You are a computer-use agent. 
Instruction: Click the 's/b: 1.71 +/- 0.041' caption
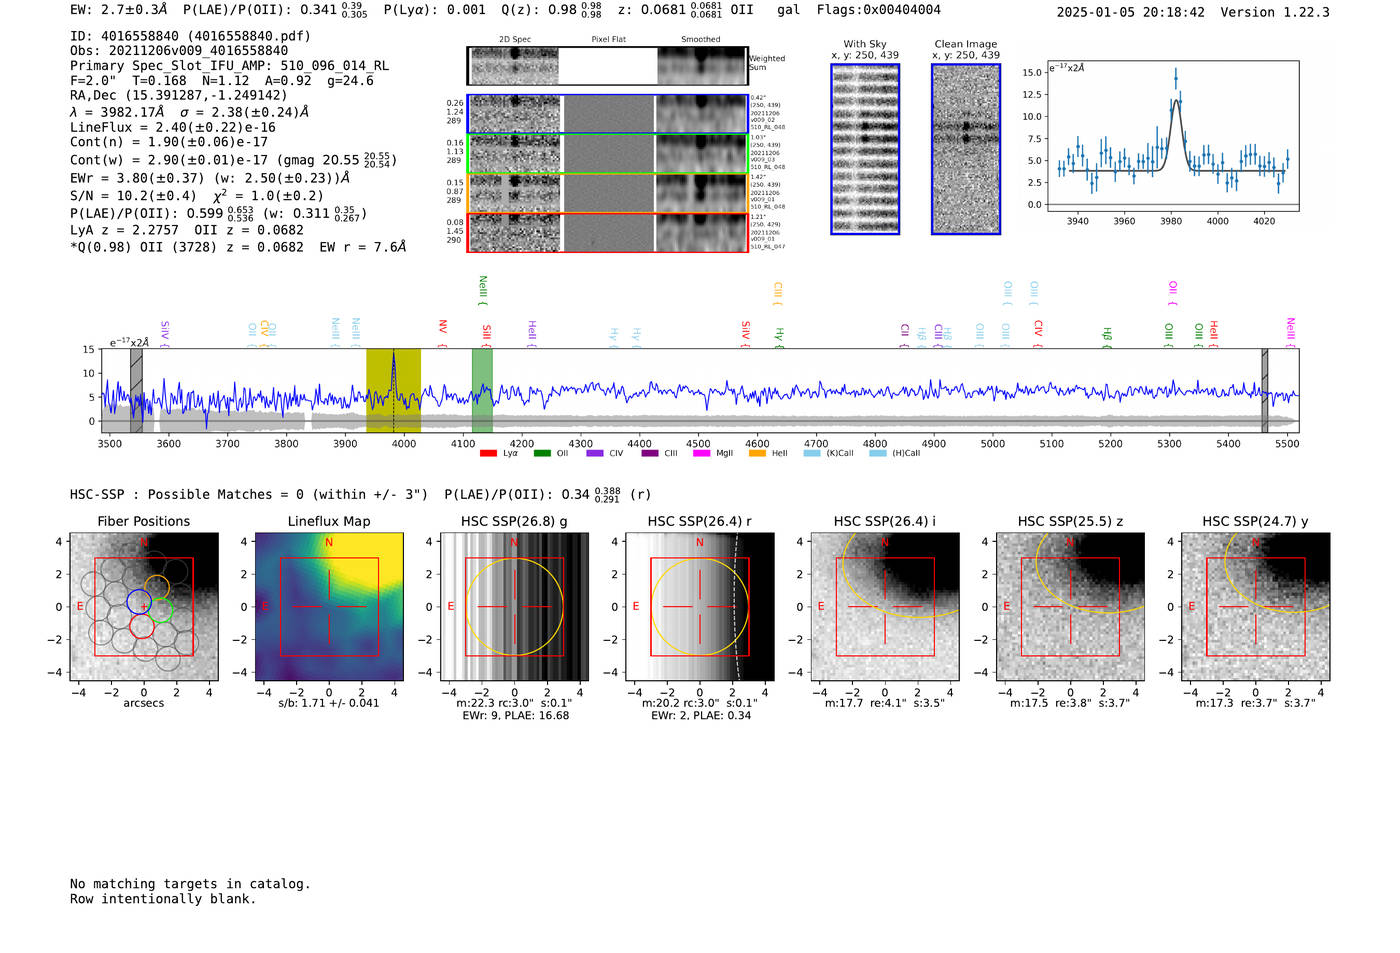(329, 703)
